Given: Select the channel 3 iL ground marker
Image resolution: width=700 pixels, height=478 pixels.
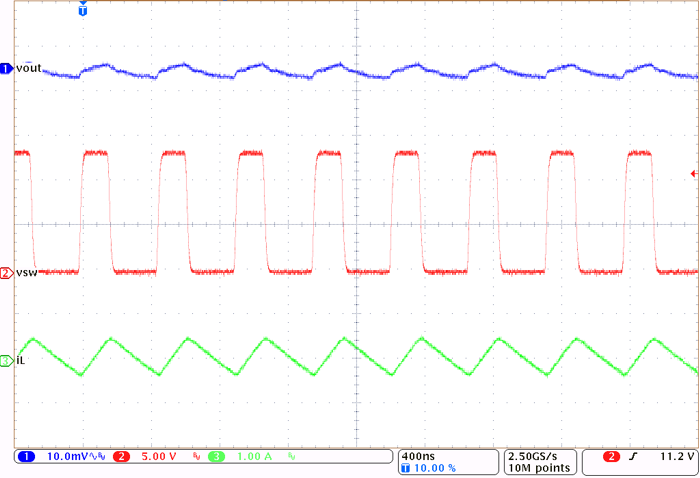Looking at the screenshot, I should (6, 360).
